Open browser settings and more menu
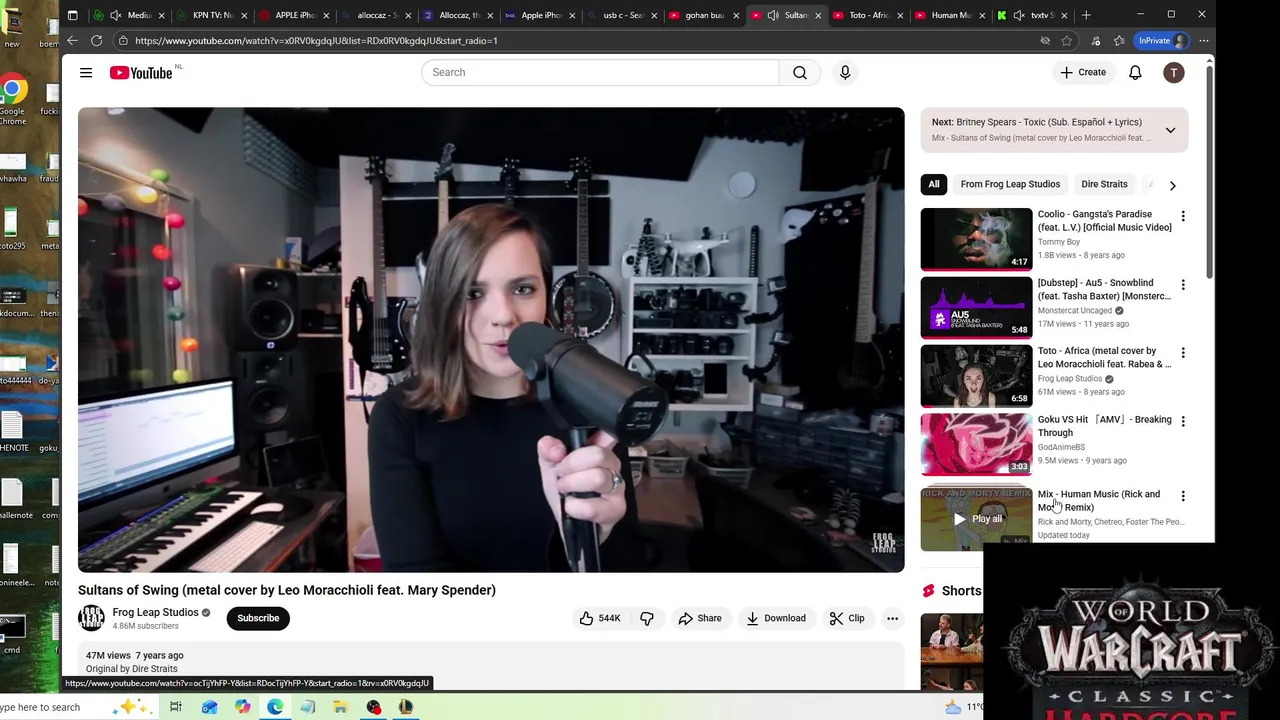Screen dimensions: 1280x720 click(x=1204, y=40)
